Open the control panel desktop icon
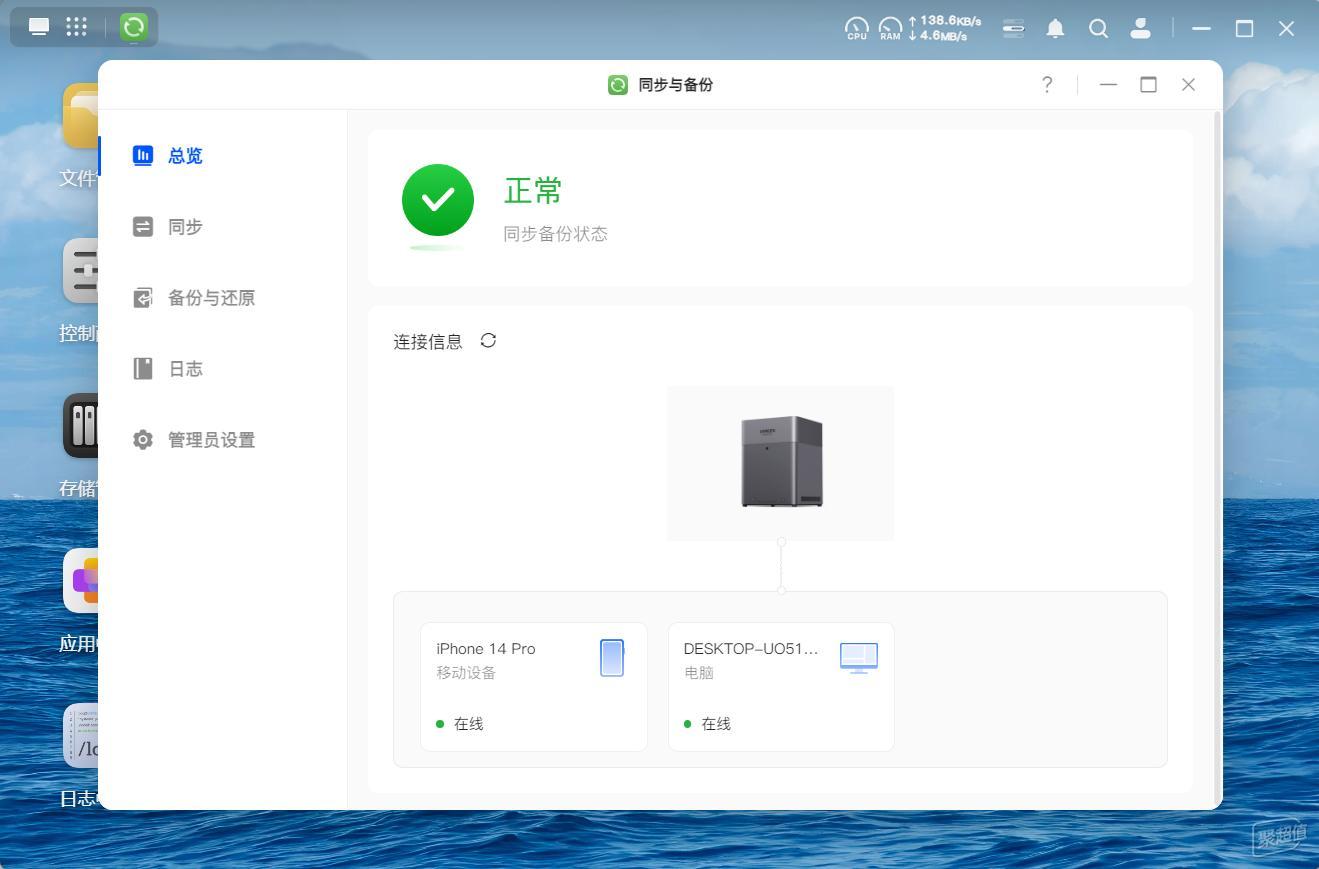This screenshot has width=1319, height=869. click(81, 271)
